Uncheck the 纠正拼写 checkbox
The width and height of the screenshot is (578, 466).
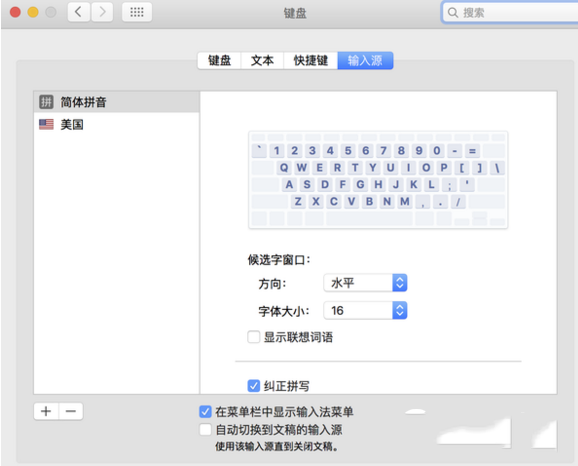(254, 386)
